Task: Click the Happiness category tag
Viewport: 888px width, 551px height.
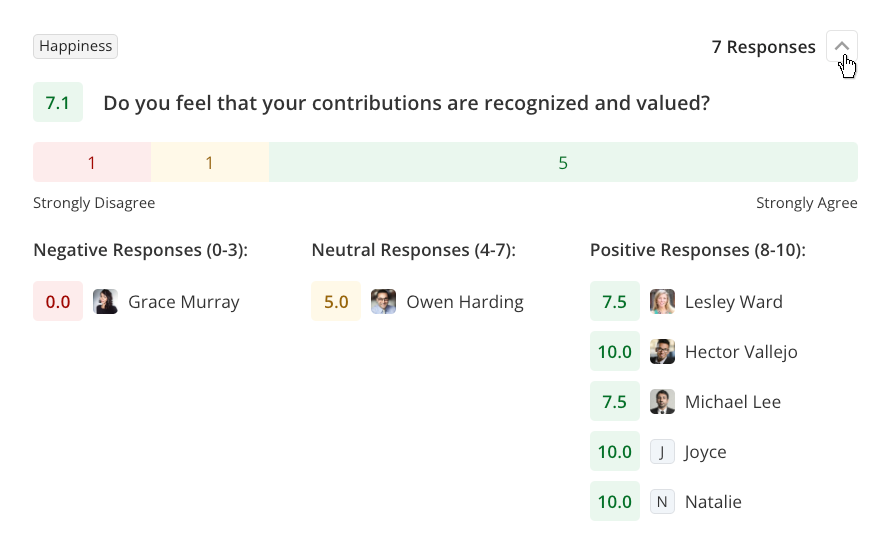Action: point(75,46)
